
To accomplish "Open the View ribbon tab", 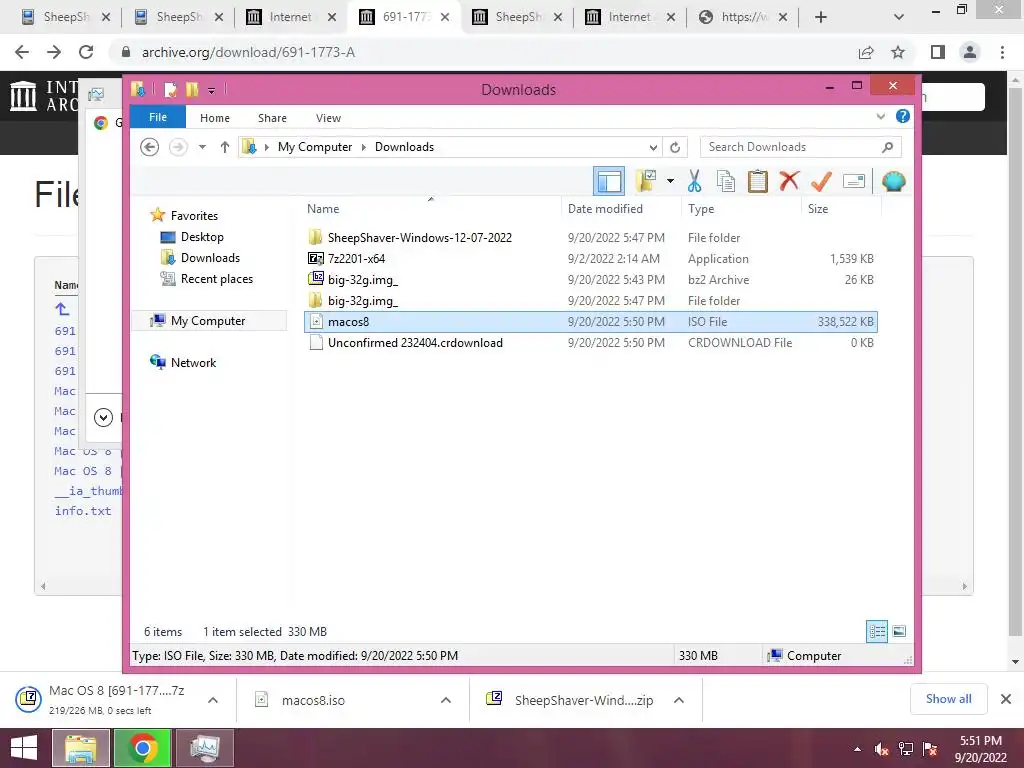I will (x=328, y=118).
